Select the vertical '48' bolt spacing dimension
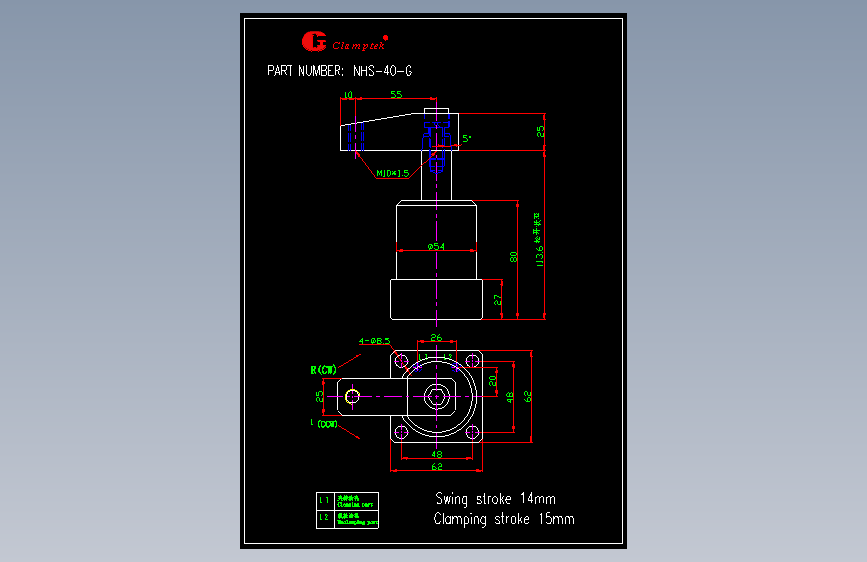Viewport: 867px width, 562px height. (x=510, y=397)
